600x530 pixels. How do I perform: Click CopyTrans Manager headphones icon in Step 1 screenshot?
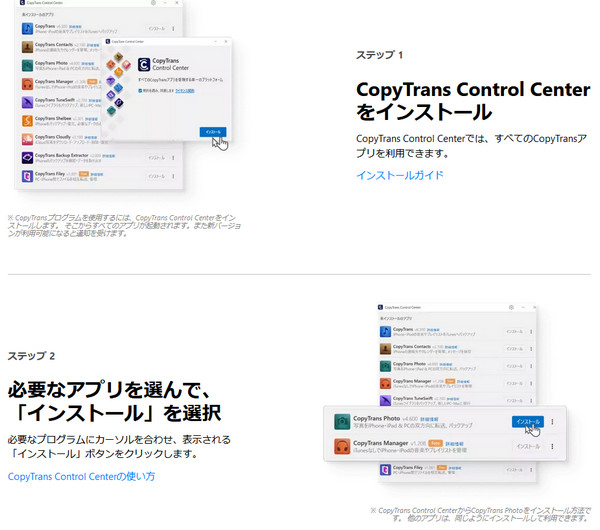point(27,84)
